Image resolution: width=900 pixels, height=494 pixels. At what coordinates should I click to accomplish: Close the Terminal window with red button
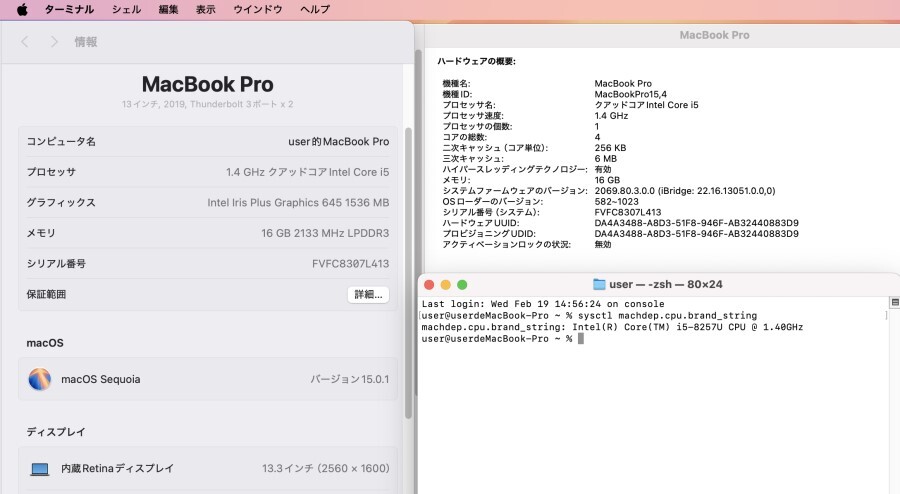tap(430, 285)
